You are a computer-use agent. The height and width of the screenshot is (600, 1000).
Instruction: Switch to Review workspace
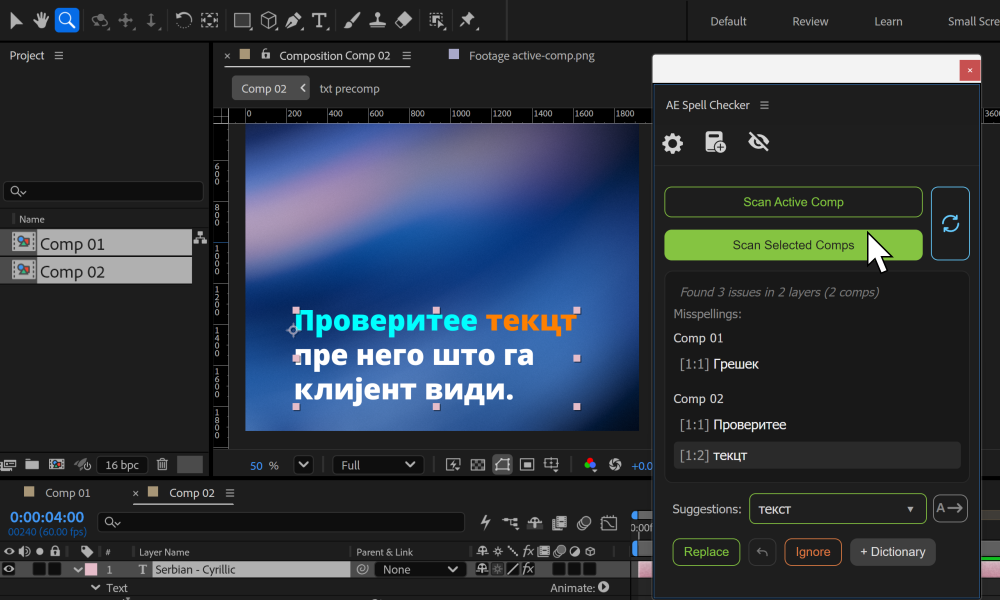(x=810, y=21)
